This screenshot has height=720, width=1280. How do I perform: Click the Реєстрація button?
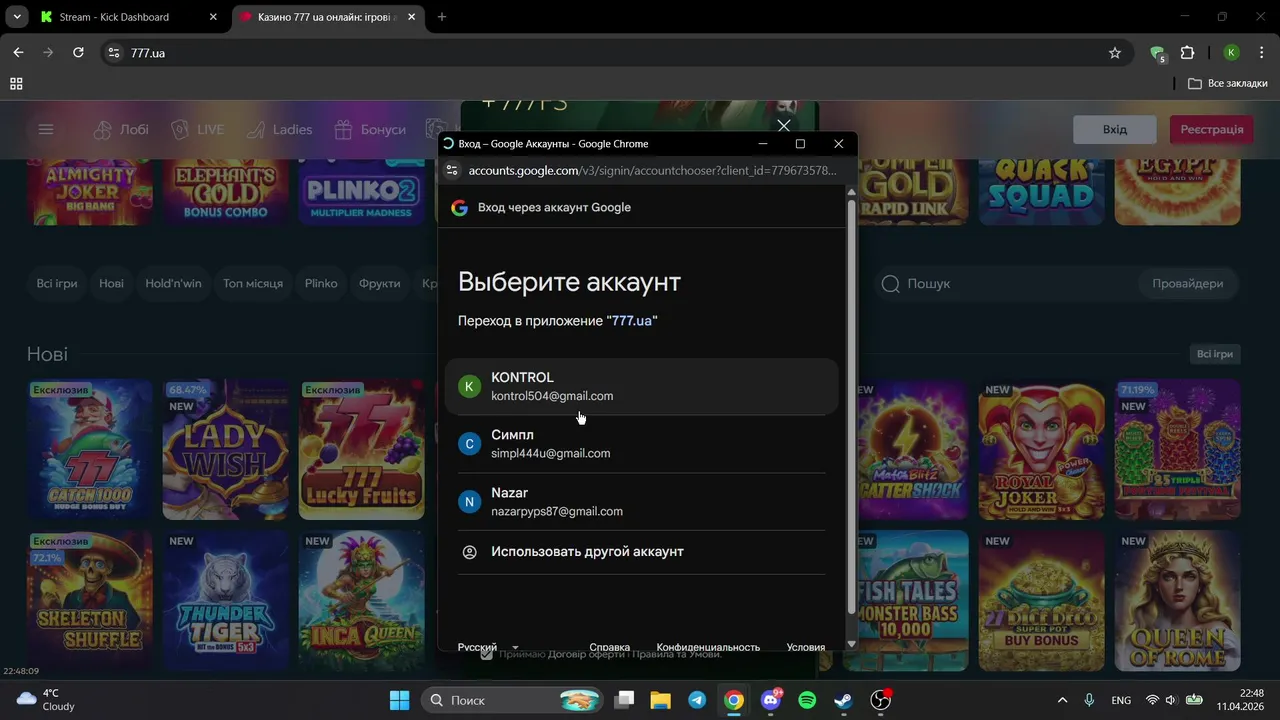click(x=1212, y=130)
